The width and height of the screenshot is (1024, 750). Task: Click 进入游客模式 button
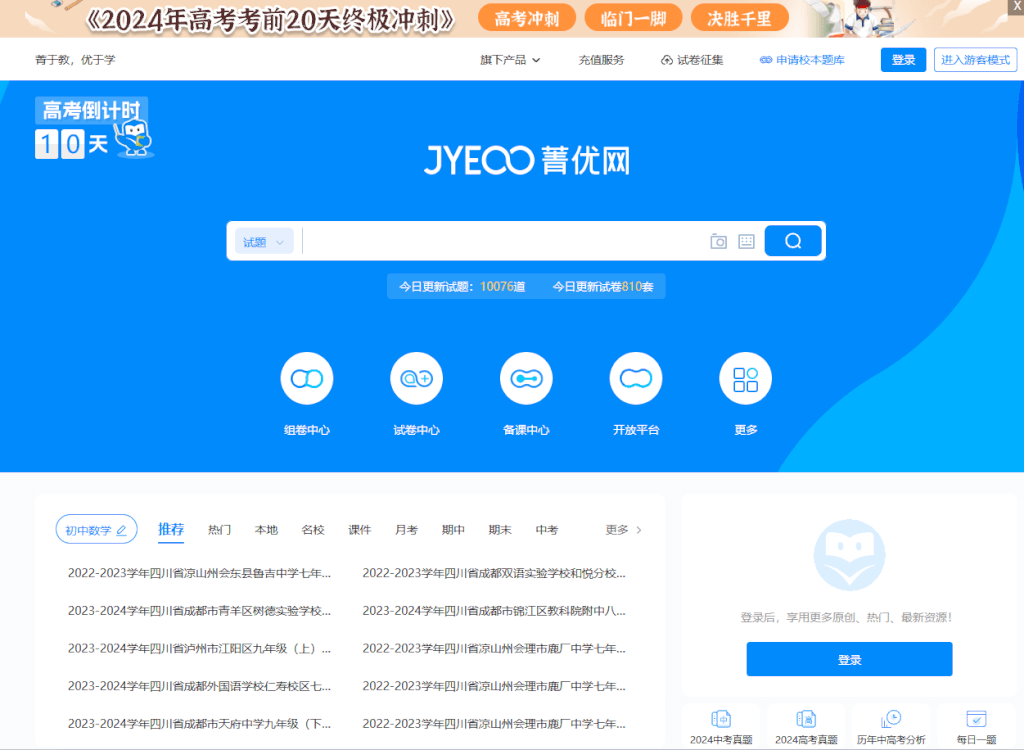[x=975, y=60]
